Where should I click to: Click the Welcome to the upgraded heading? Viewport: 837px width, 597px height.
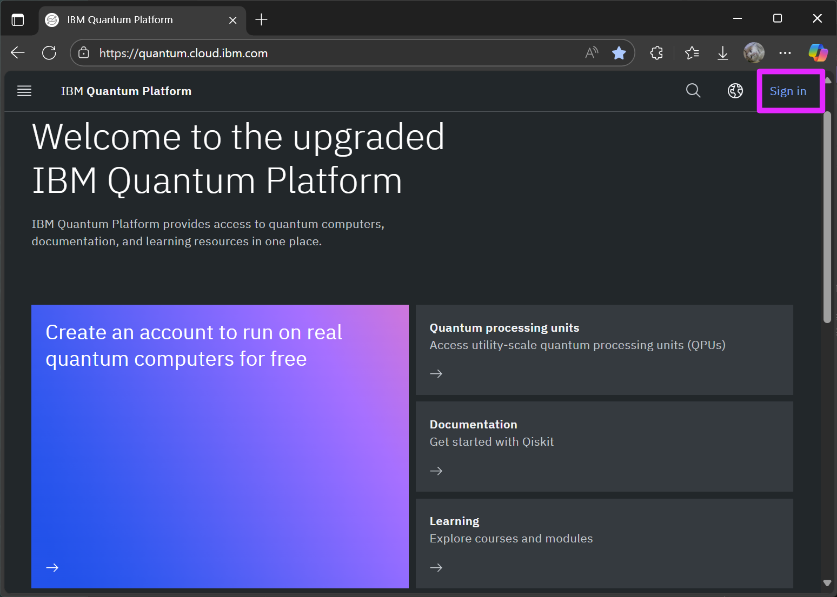coord(238,158)
